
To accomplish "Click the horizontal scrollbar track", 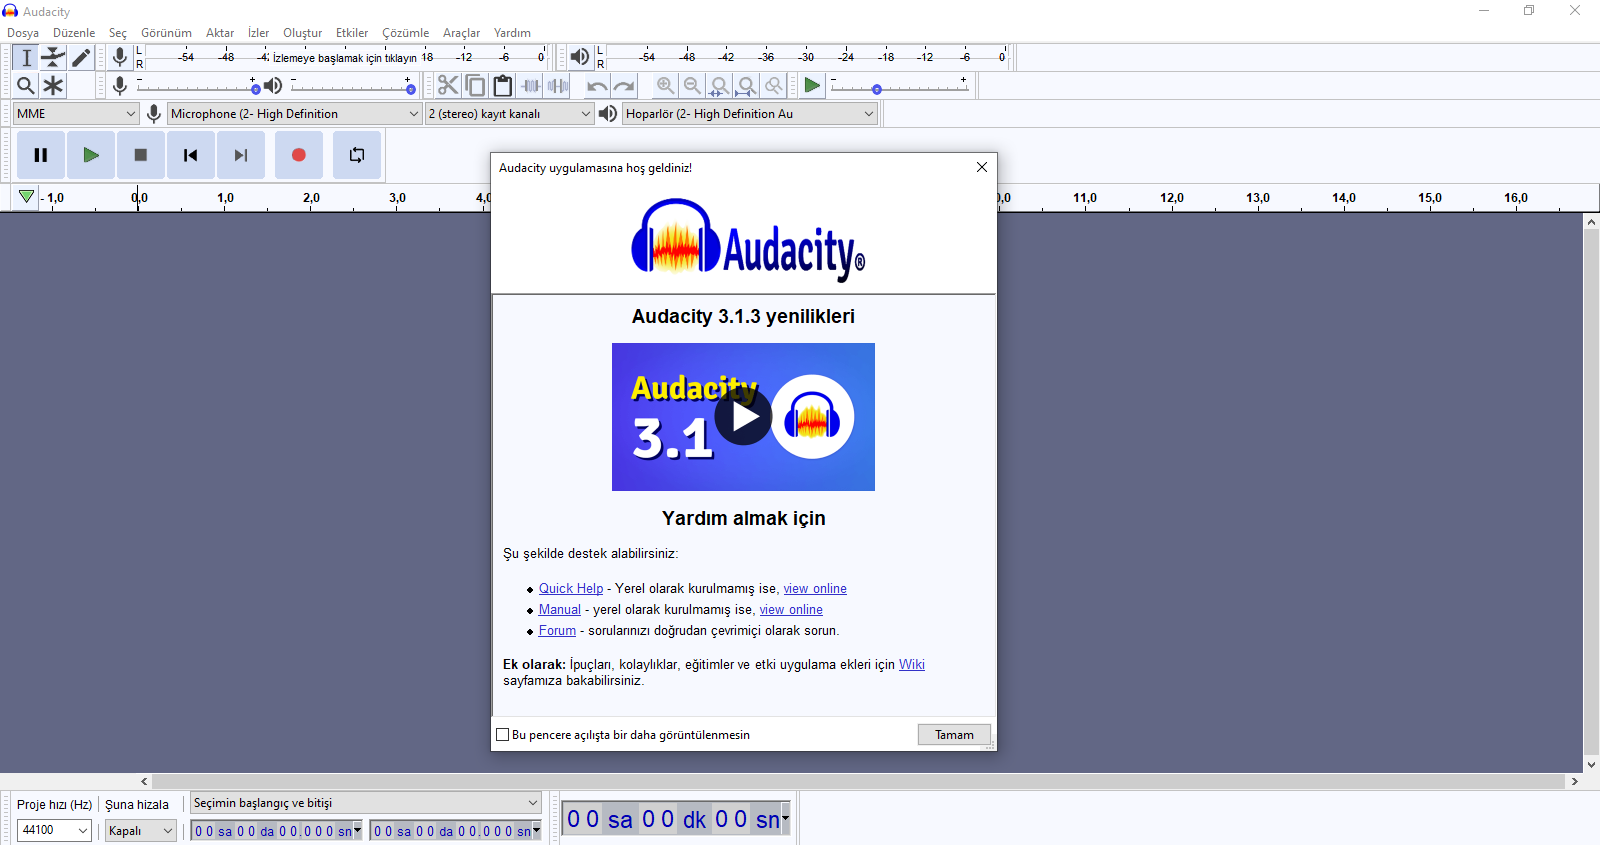I will (x=858, y=782).
